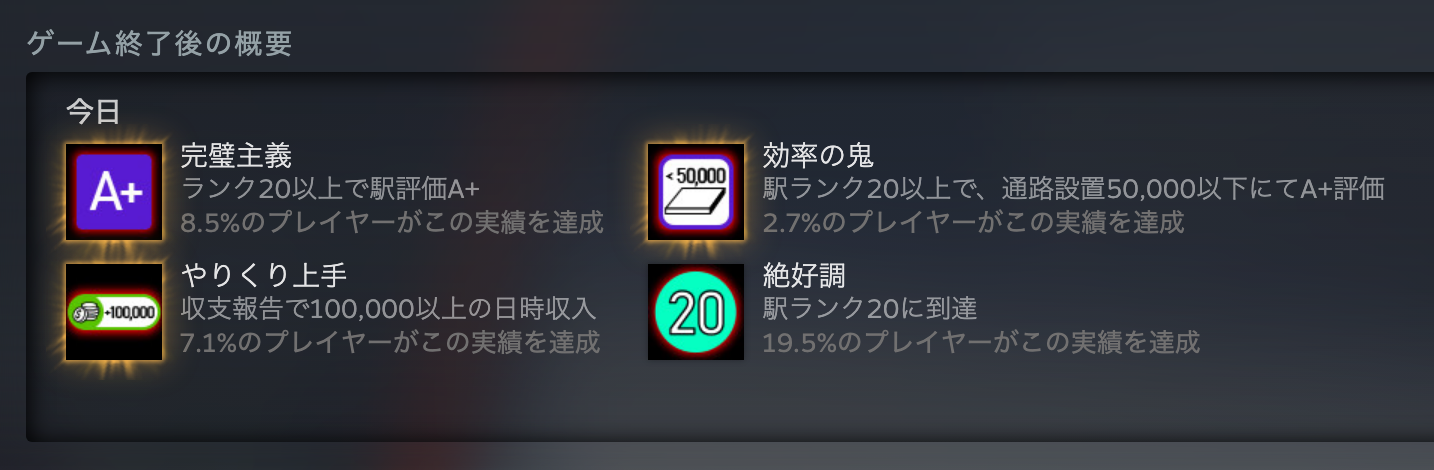Select the やりくり上手 achievement title
This screenshot has width=1434, height=470.
coord(264,275)
